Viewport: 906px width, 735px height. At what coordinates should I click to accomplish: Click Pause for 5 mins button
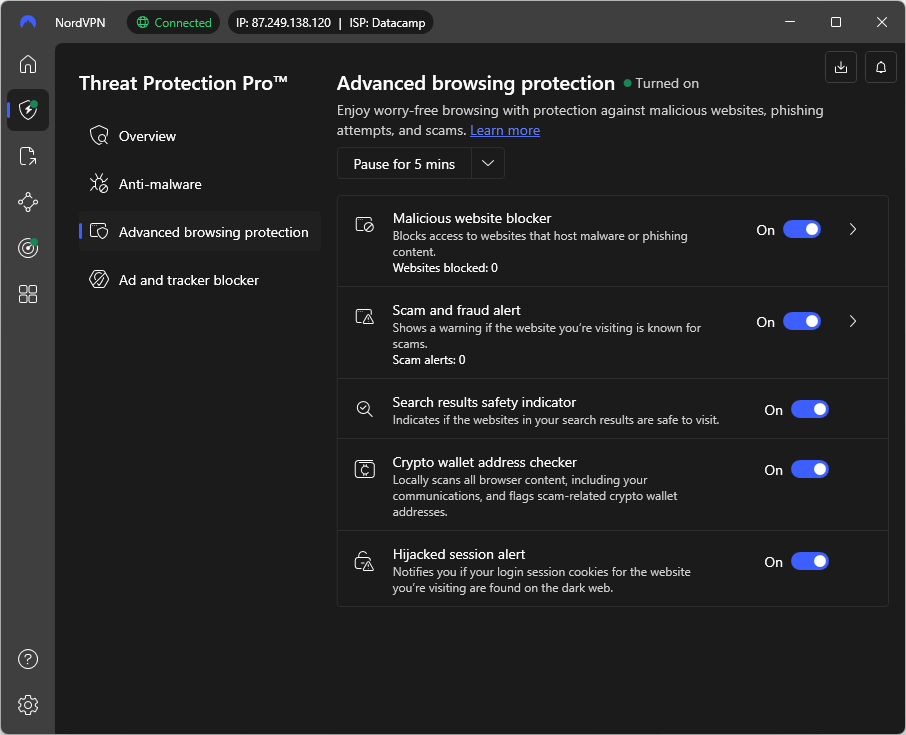point(404,164)
